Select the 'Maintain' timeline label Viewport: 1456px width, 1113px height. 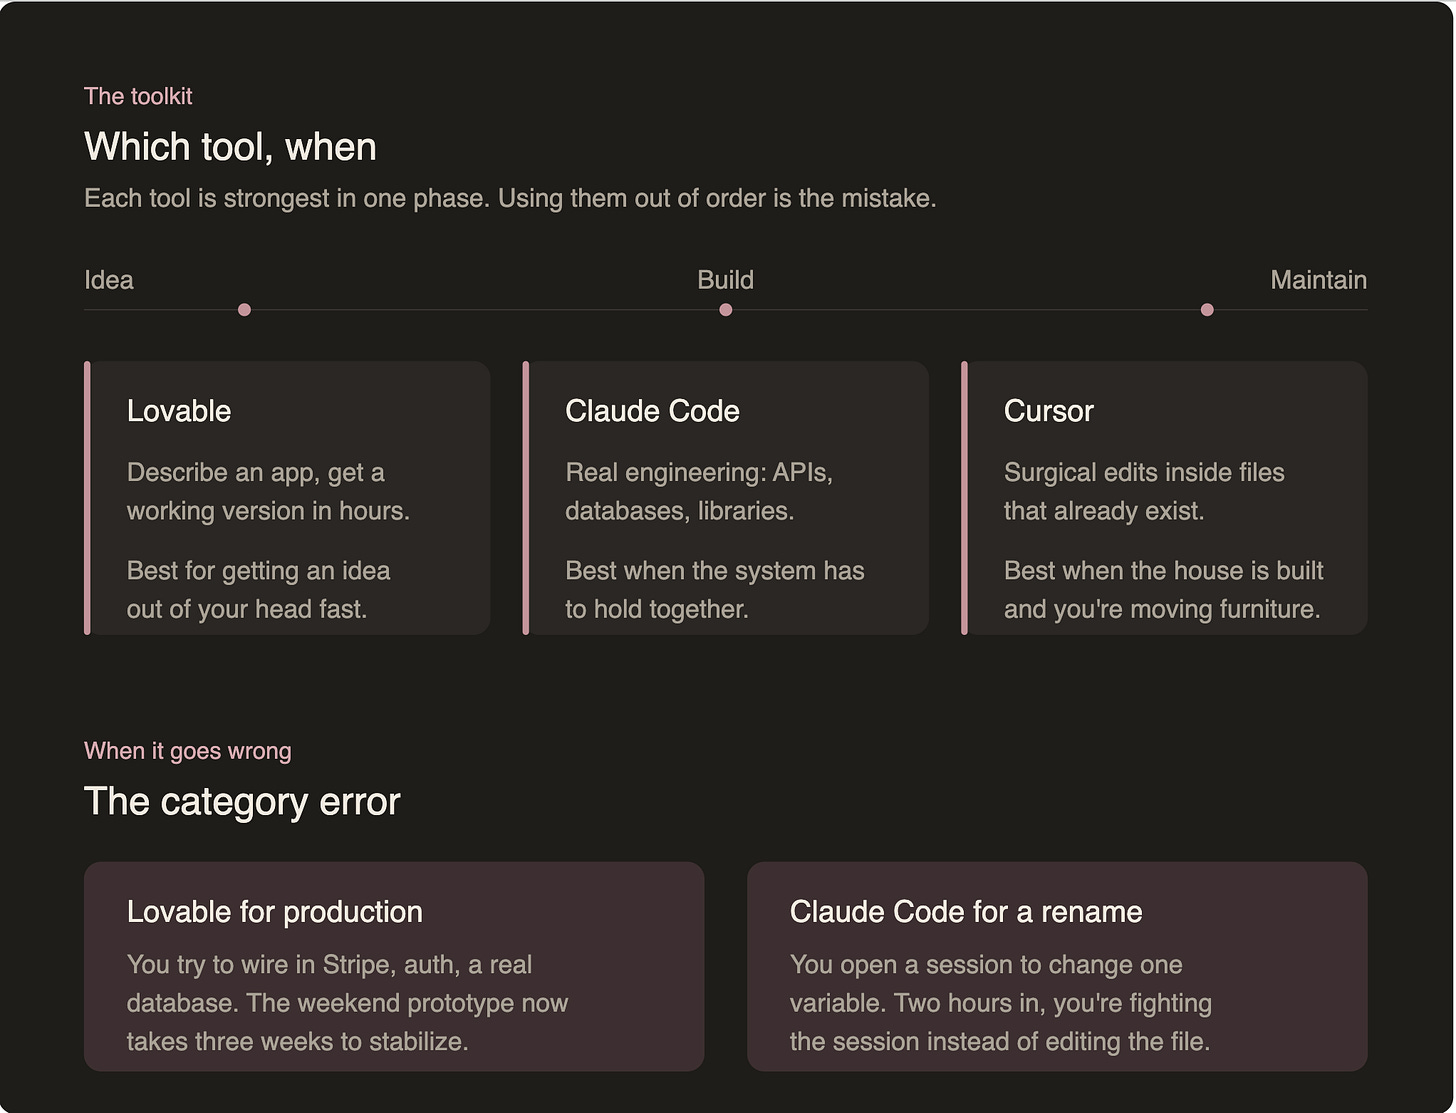1318,280
